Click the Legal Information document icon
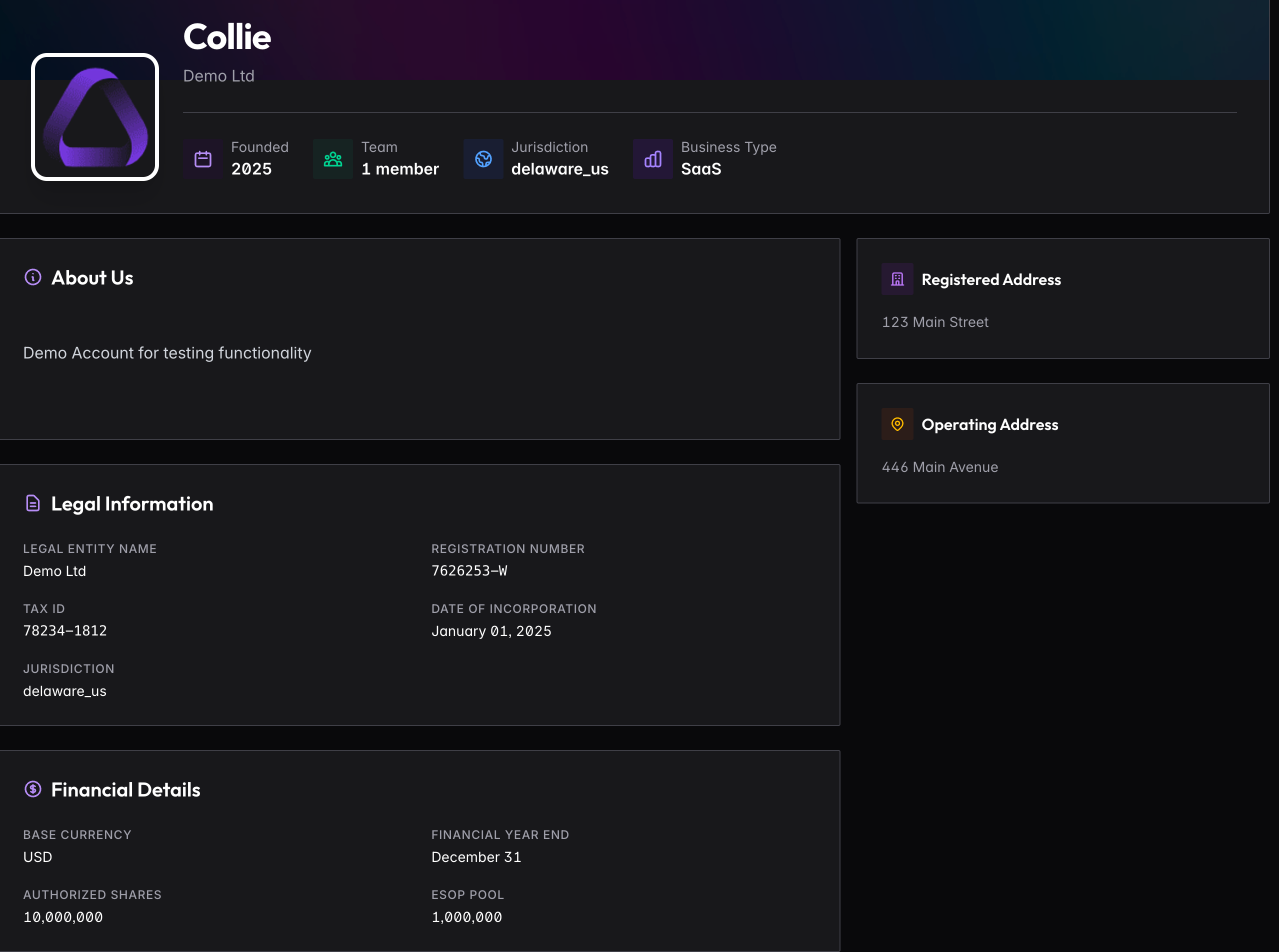1279x952 pixels. 31,503
